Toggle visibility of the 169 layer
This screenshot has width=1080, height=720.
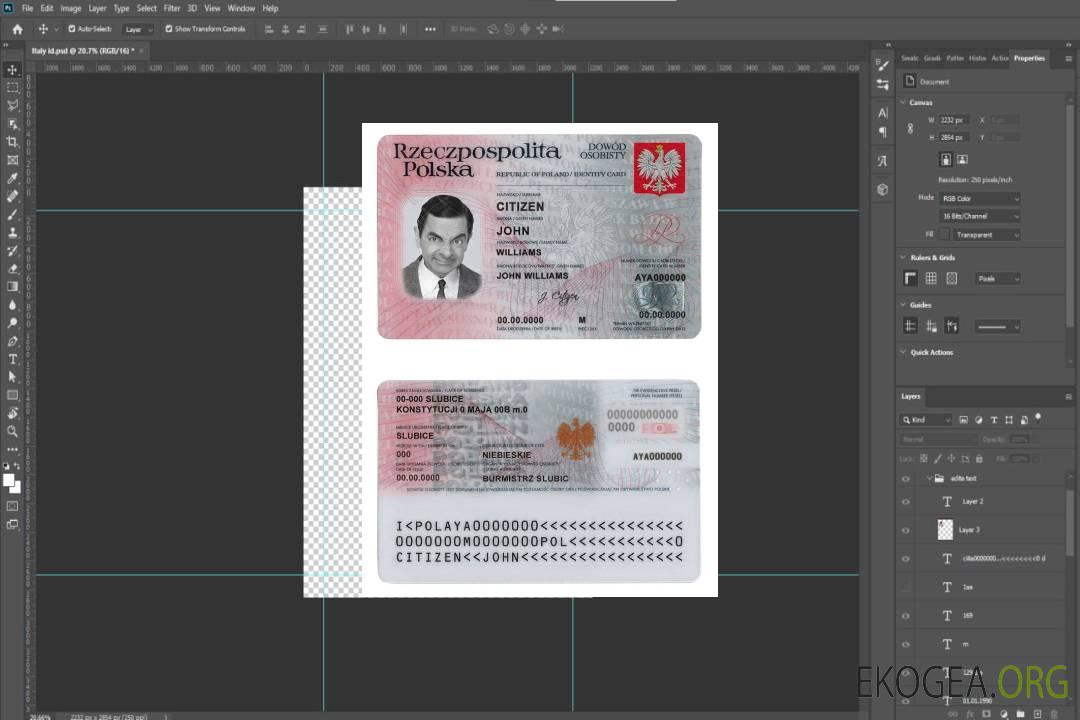coord(906,616)
